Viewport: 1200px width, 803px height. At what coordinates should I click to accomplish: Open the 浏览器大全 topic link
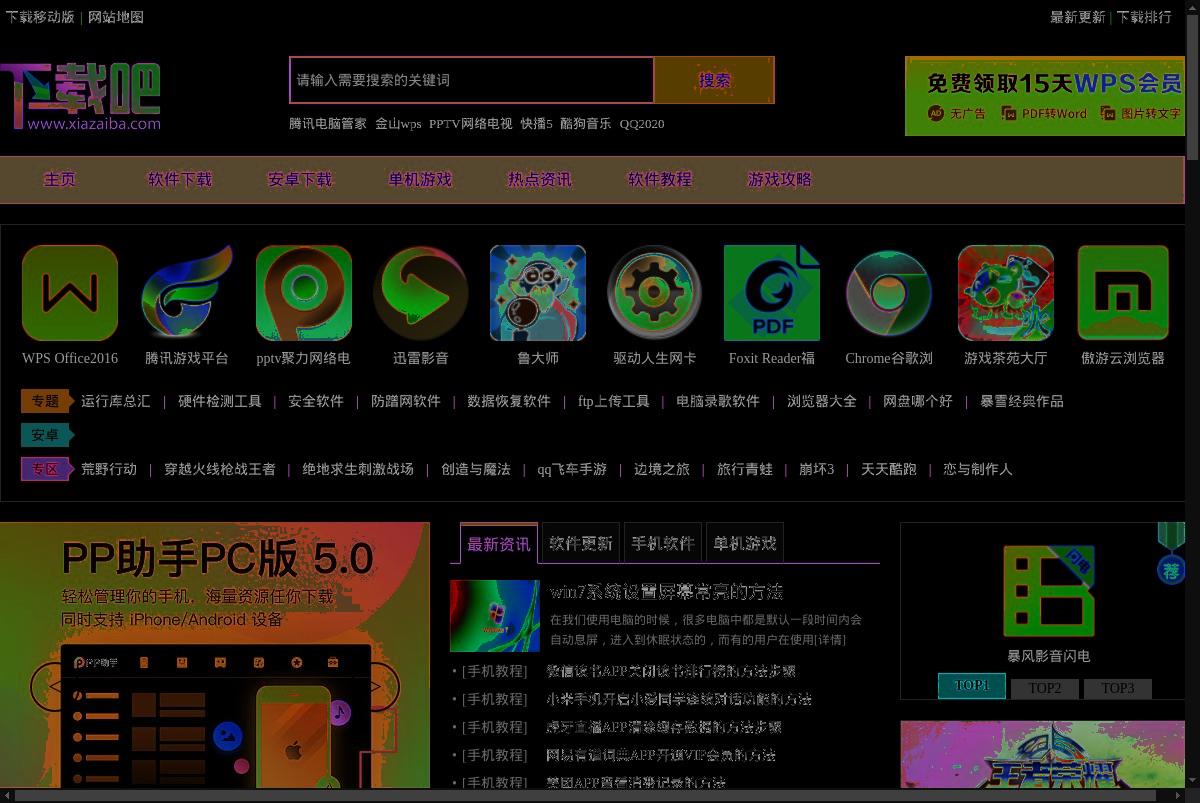pos(822,401)
